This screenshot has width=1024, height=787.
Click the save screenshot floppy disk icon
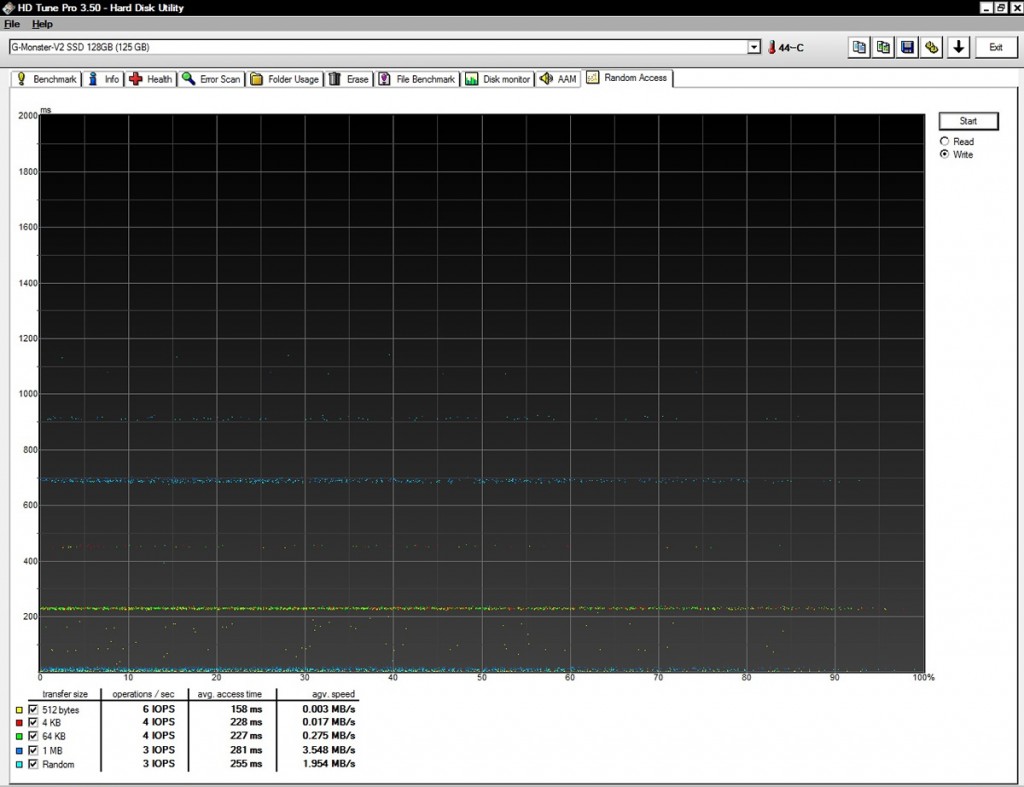[907, 47]
